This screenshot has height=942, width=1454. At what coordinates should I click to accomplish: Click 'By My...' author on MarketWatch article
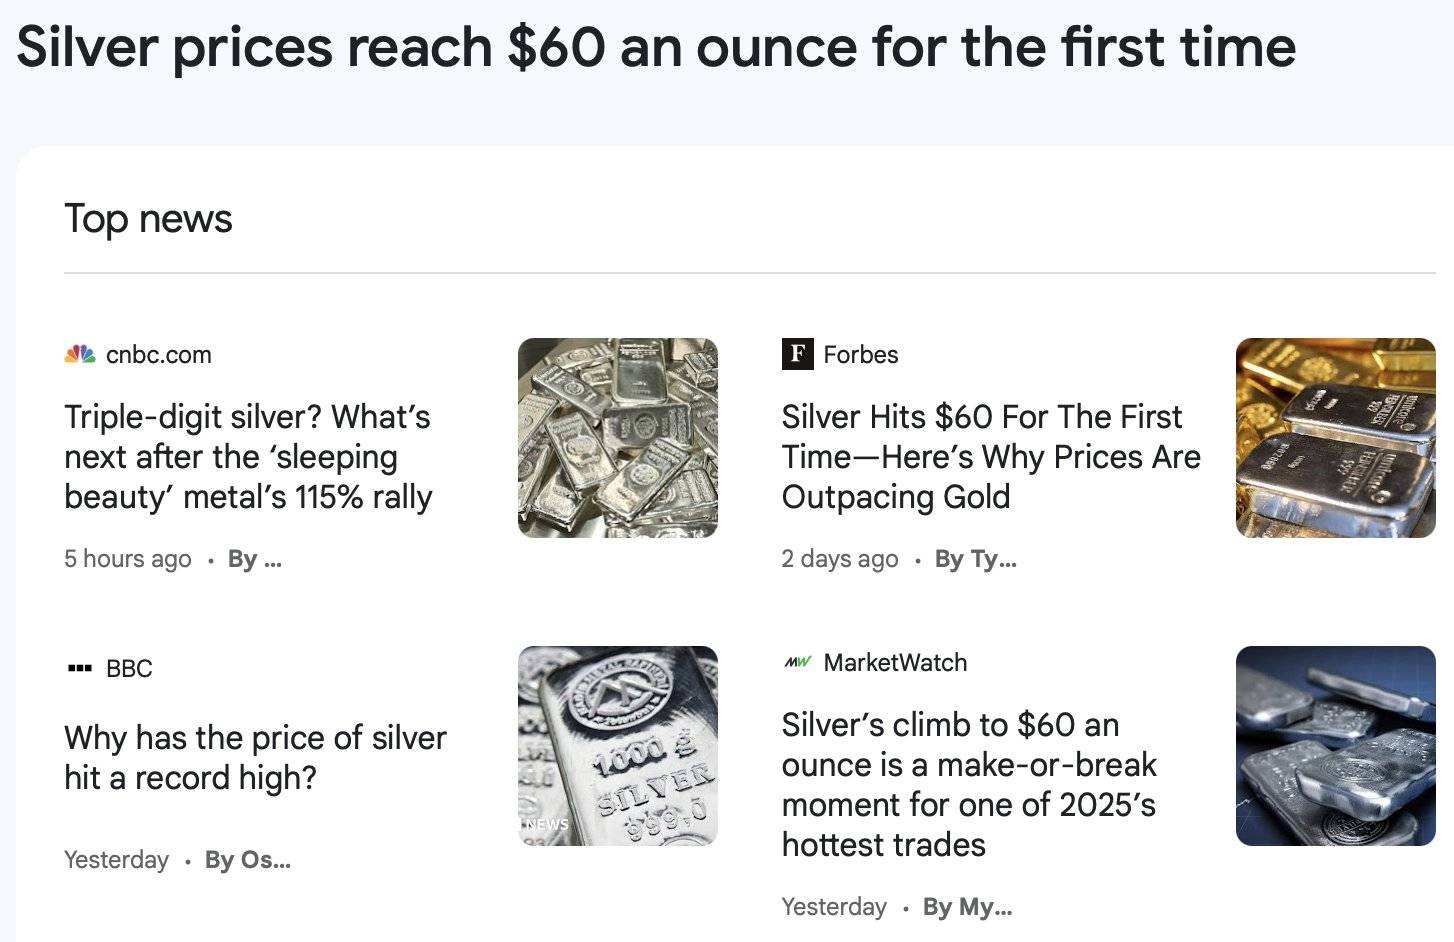[x=967, y=907]
